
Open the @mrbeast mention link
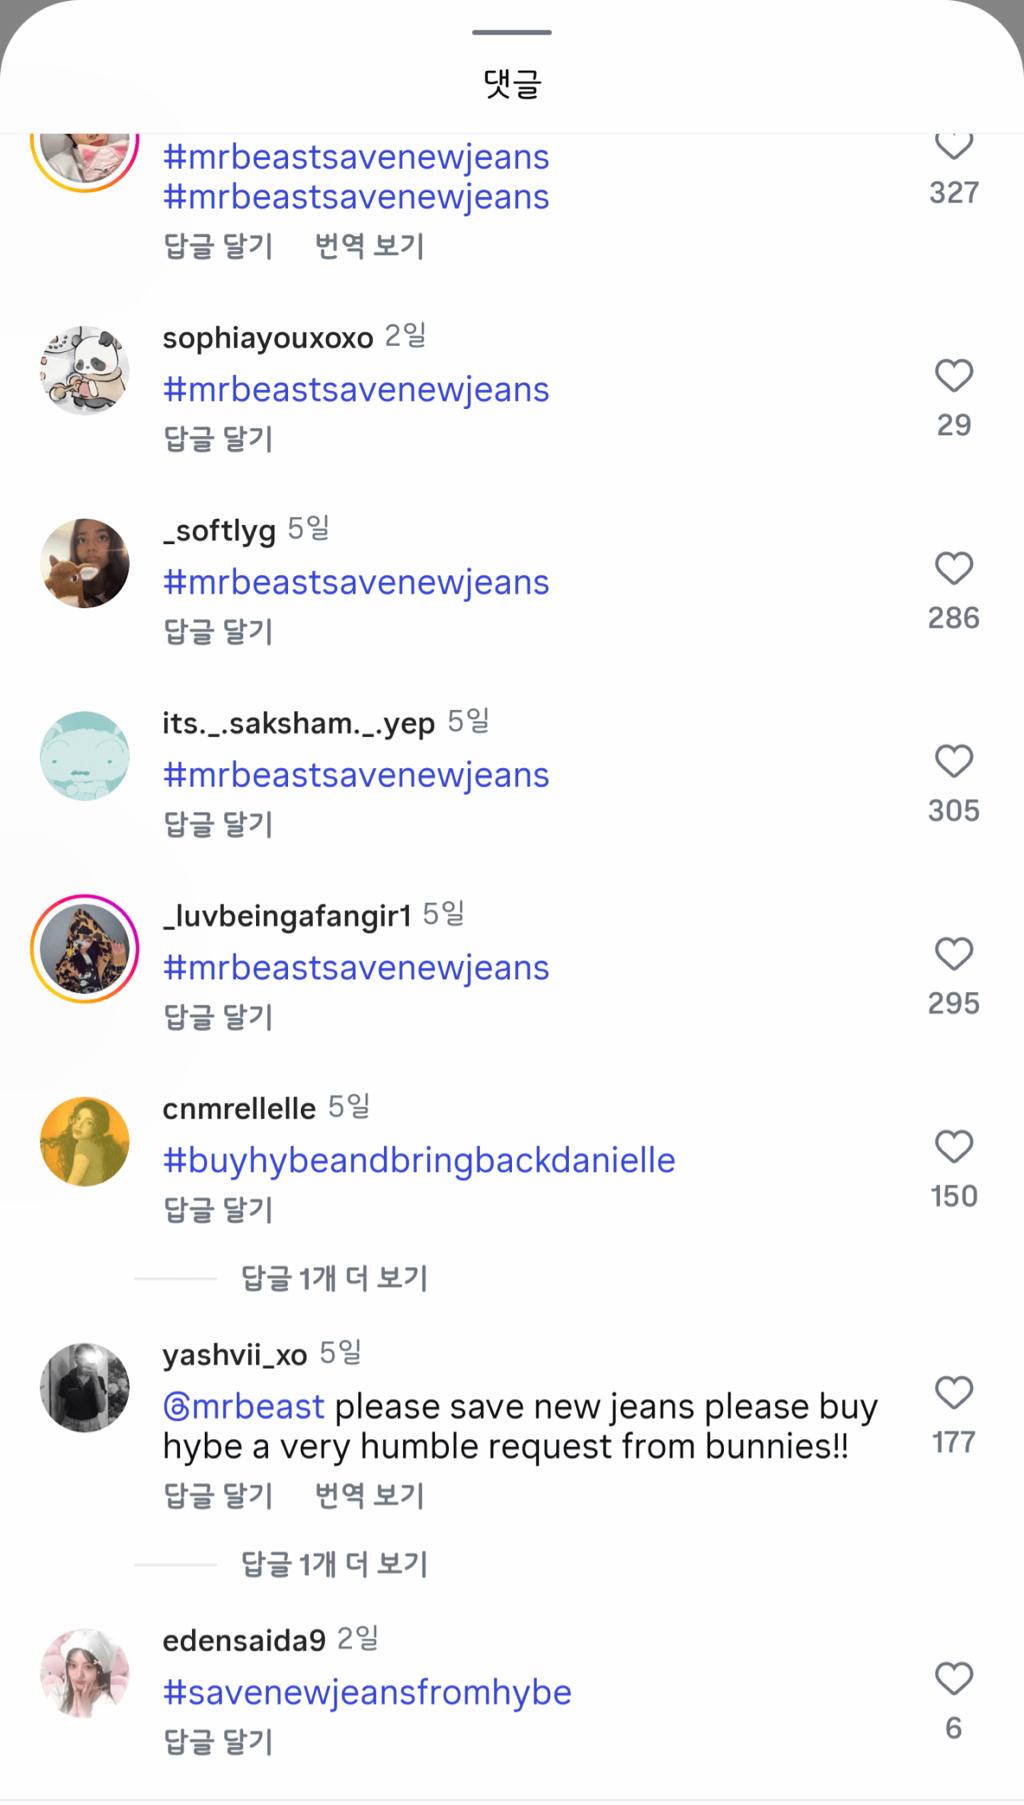point(244,1407)
